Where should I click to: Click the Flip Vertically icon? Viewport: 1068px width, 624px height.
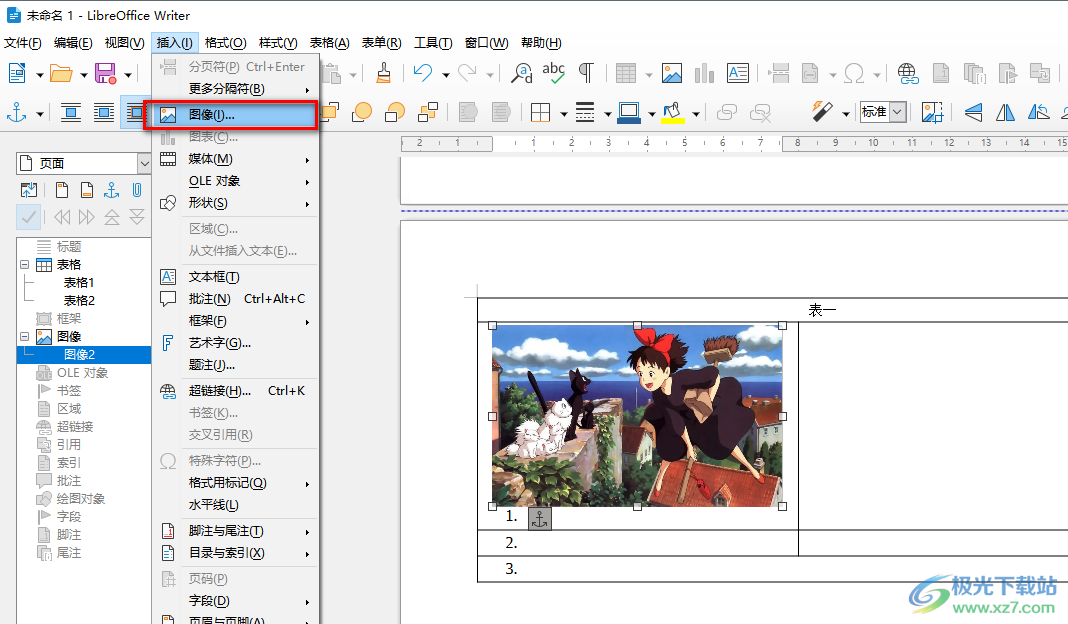click(973, 112)
